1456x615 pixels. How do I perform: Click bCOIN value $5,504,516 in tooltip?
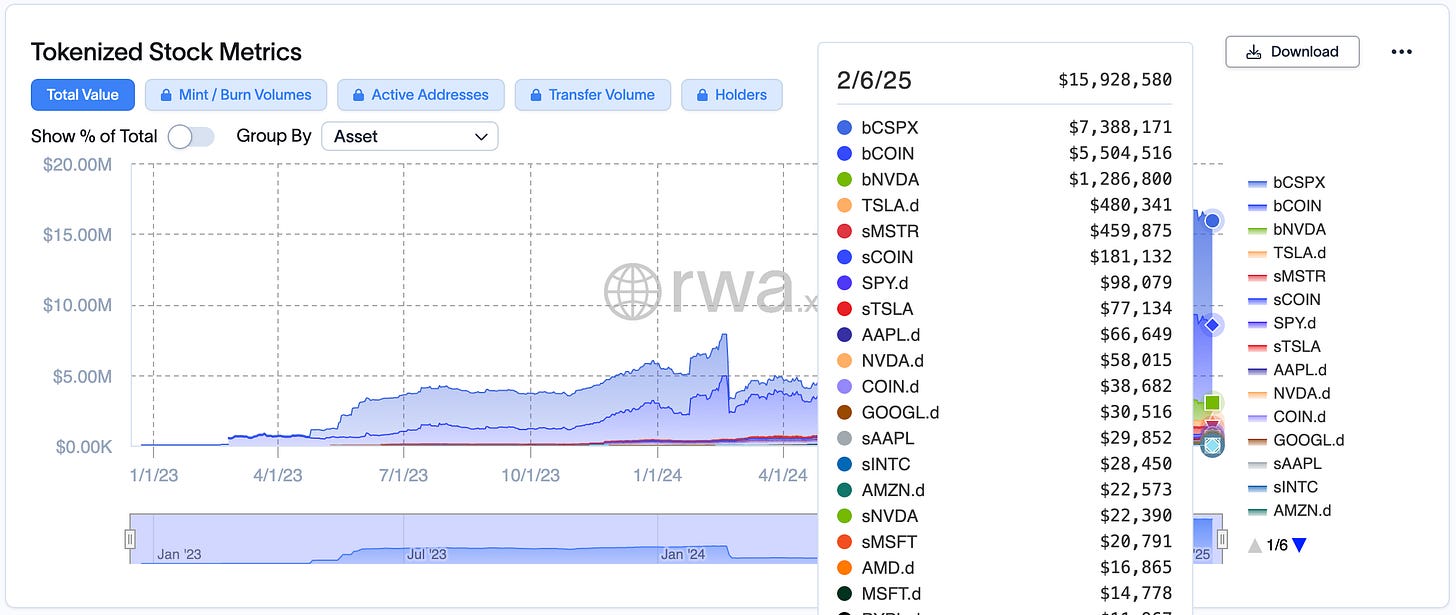tap(1120, 154)
